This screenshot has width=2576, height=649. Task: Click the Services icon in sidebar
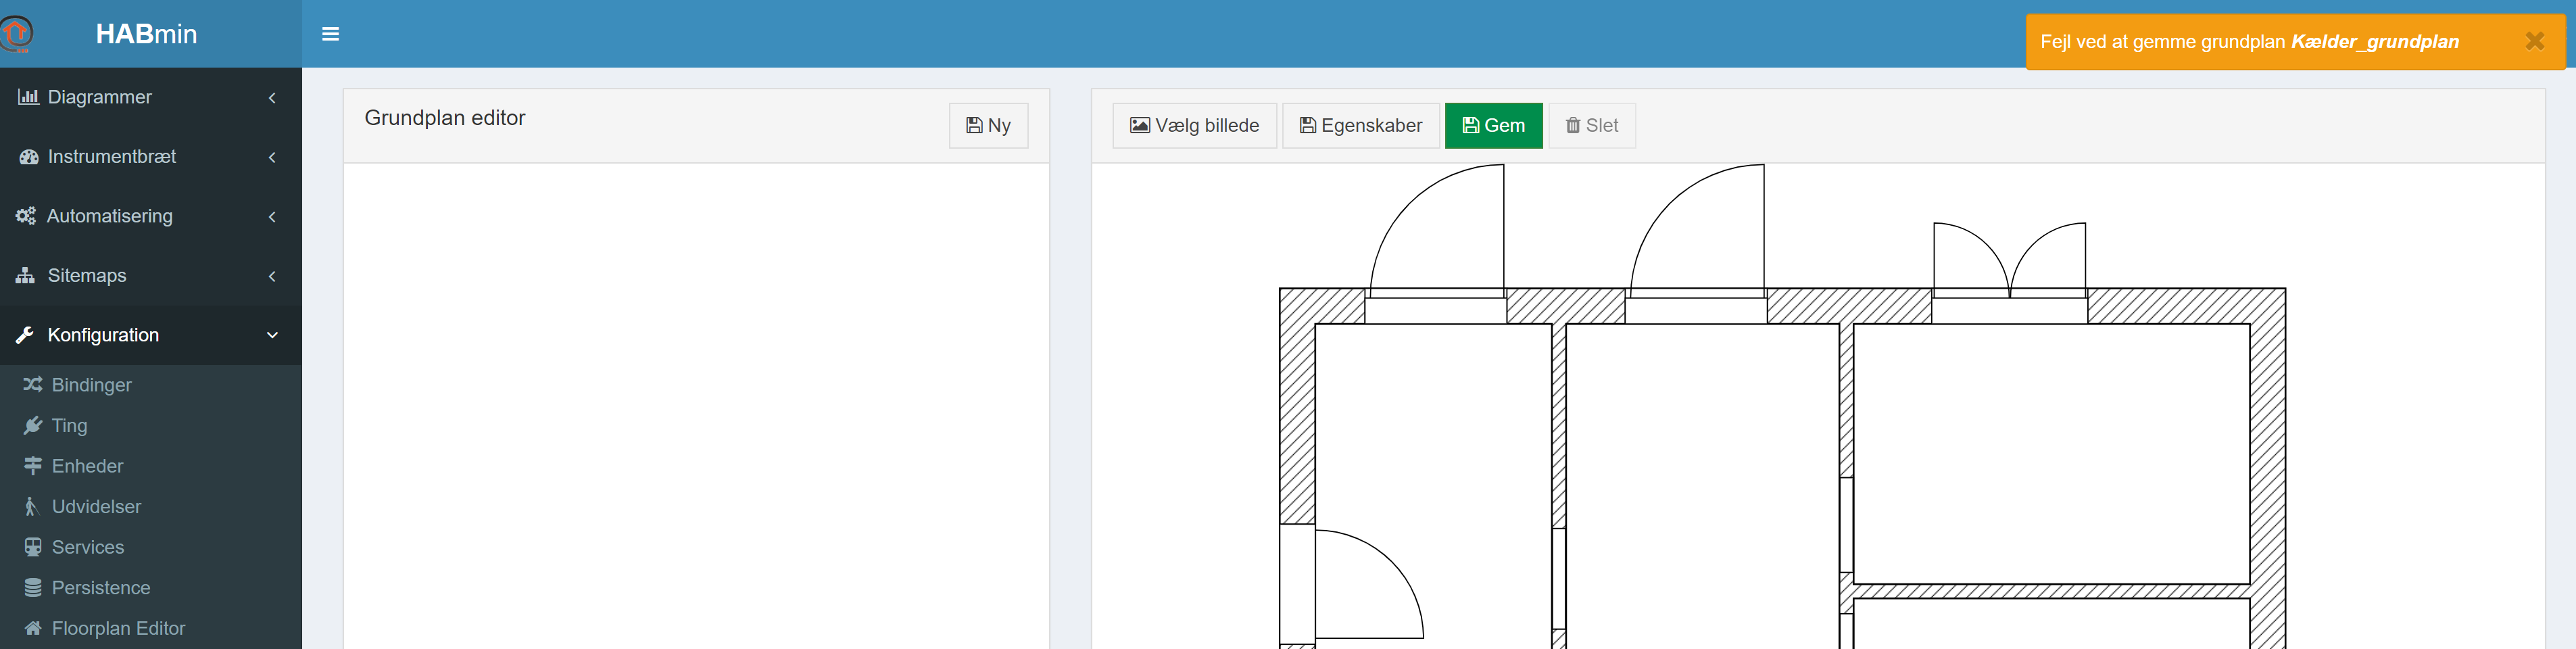pyautogui.click(x=32, y=547)
